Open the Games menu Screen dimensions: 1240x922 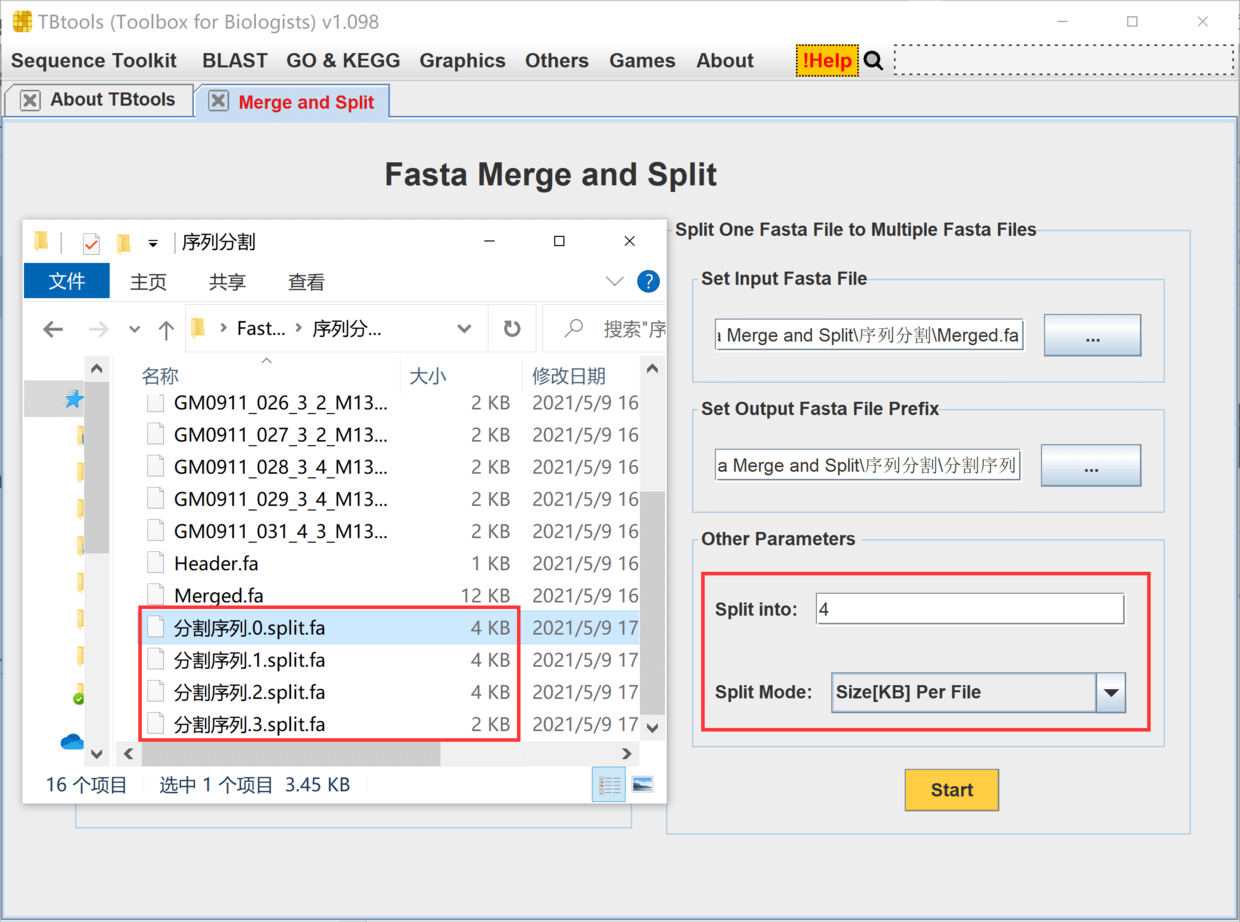point(642,61)
